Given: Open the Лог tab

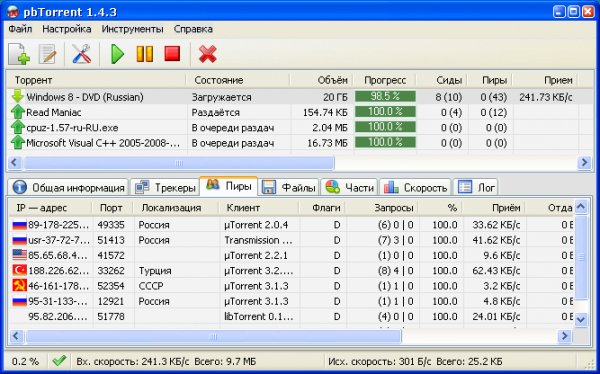Looking at the screenshot, I should (476, 188).
